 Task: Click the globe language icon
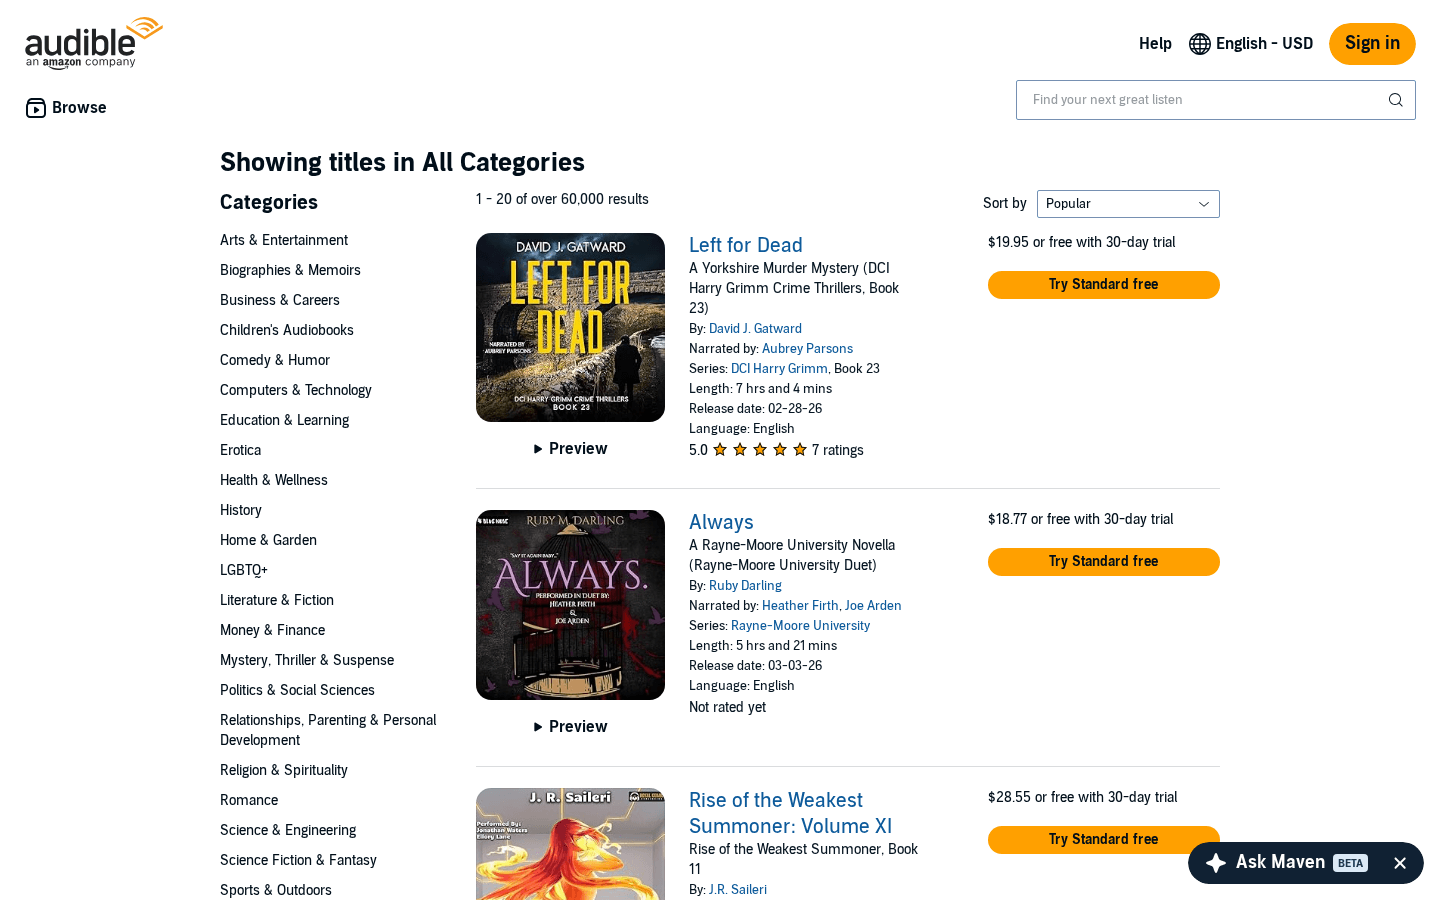pos(1198,44)
